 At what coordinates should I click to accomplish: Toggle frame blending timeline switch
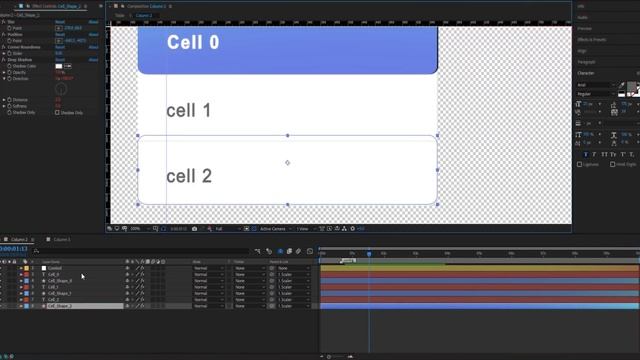pos(289,251)
